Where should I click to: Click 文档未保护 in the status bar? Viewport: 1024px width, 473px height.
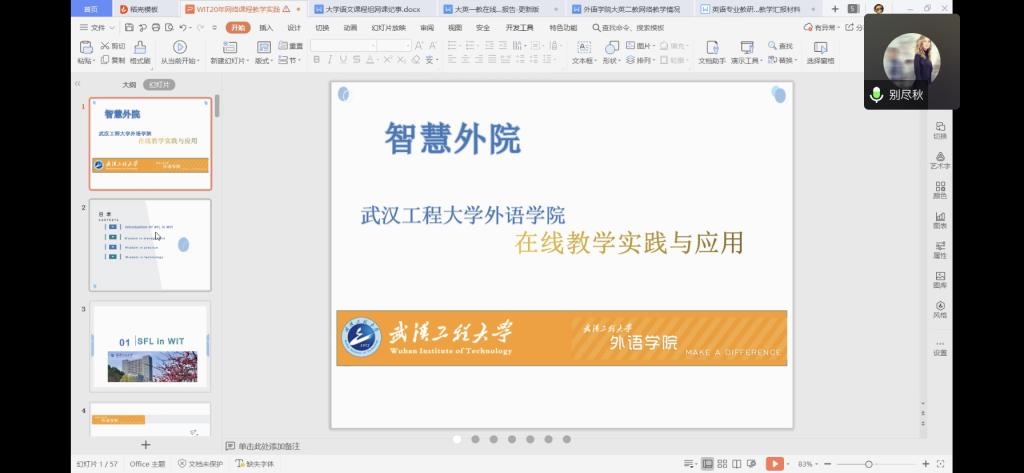tap(200, 464)
